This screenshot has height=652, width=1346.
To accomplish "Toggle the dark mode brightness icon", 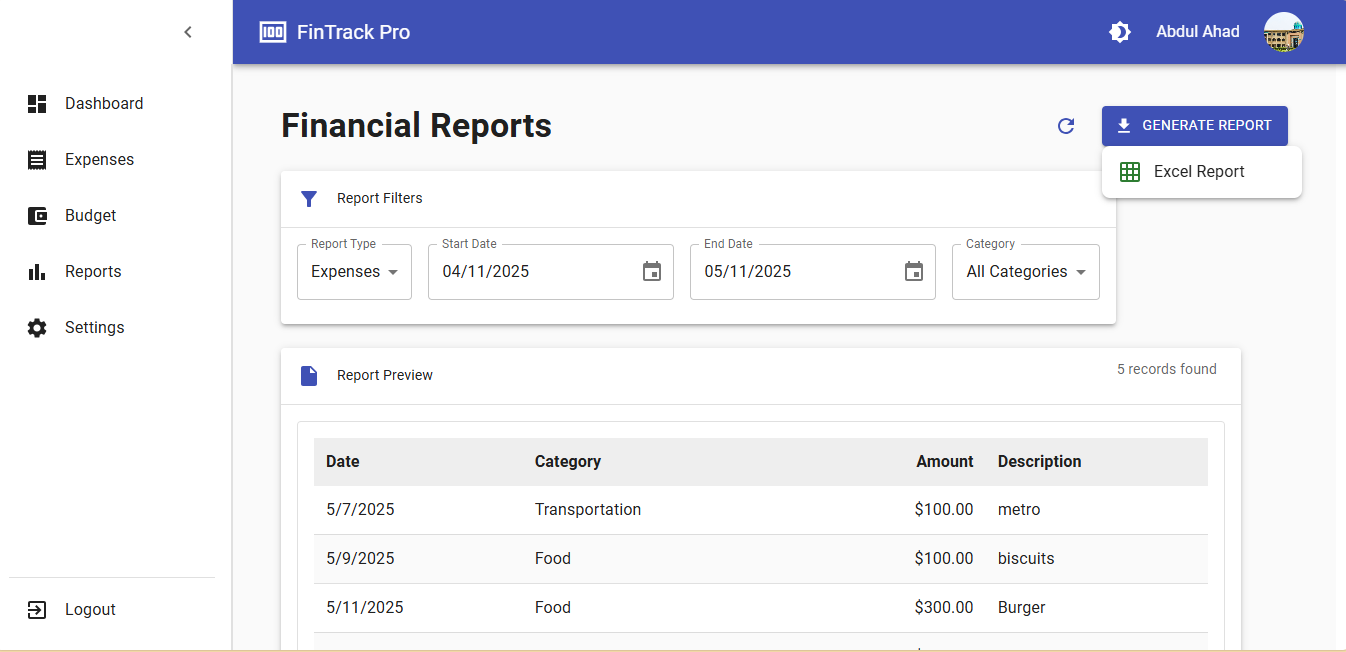I will click(1120, 32).
